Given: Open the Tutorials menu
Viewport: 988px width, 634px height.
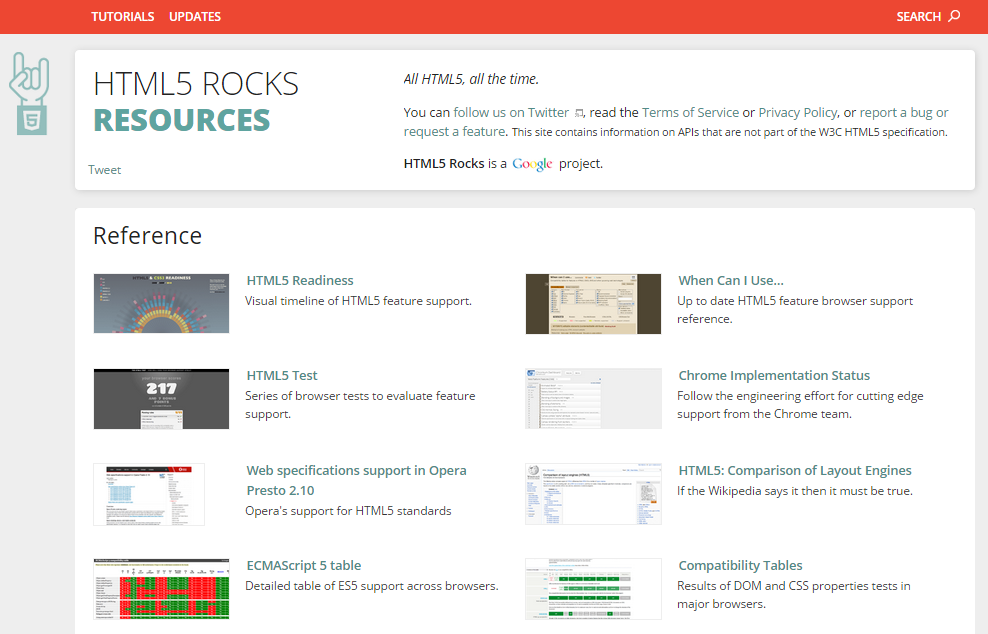Looking at the screenshot, I should tap(122, 16).
